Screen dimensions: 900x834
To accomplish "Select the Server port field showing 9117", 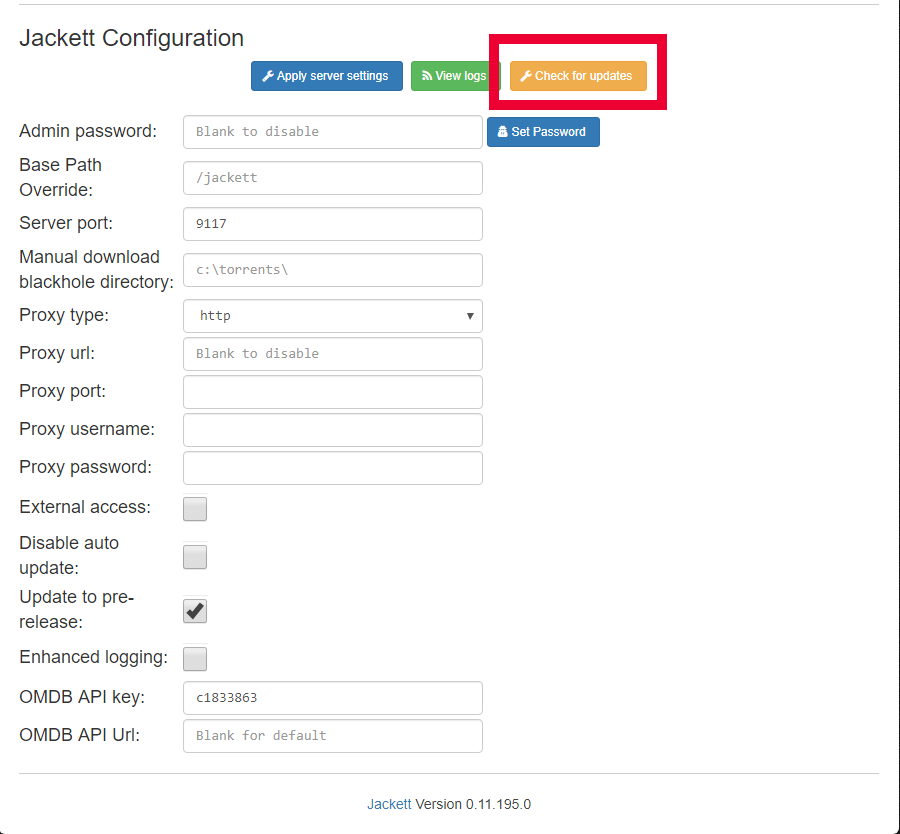I will pyautogui.click(x=332, y=223).
